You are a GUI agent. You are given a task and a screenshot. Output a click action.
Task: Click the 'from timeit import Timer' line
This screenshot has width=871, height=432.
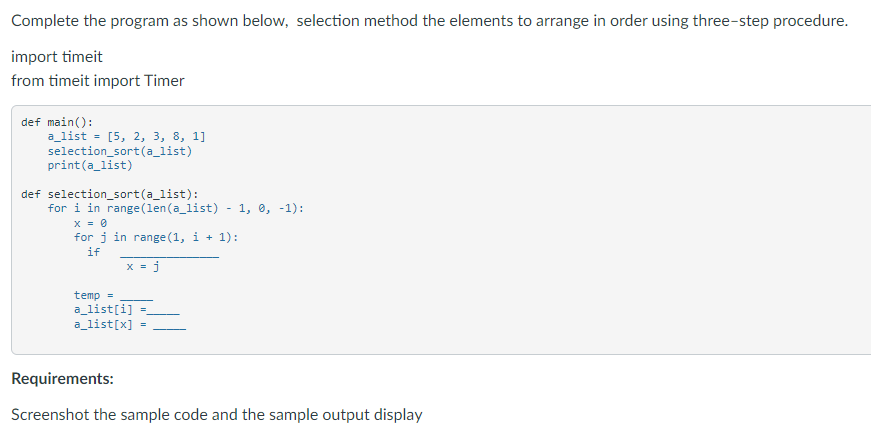pos(98,81)
